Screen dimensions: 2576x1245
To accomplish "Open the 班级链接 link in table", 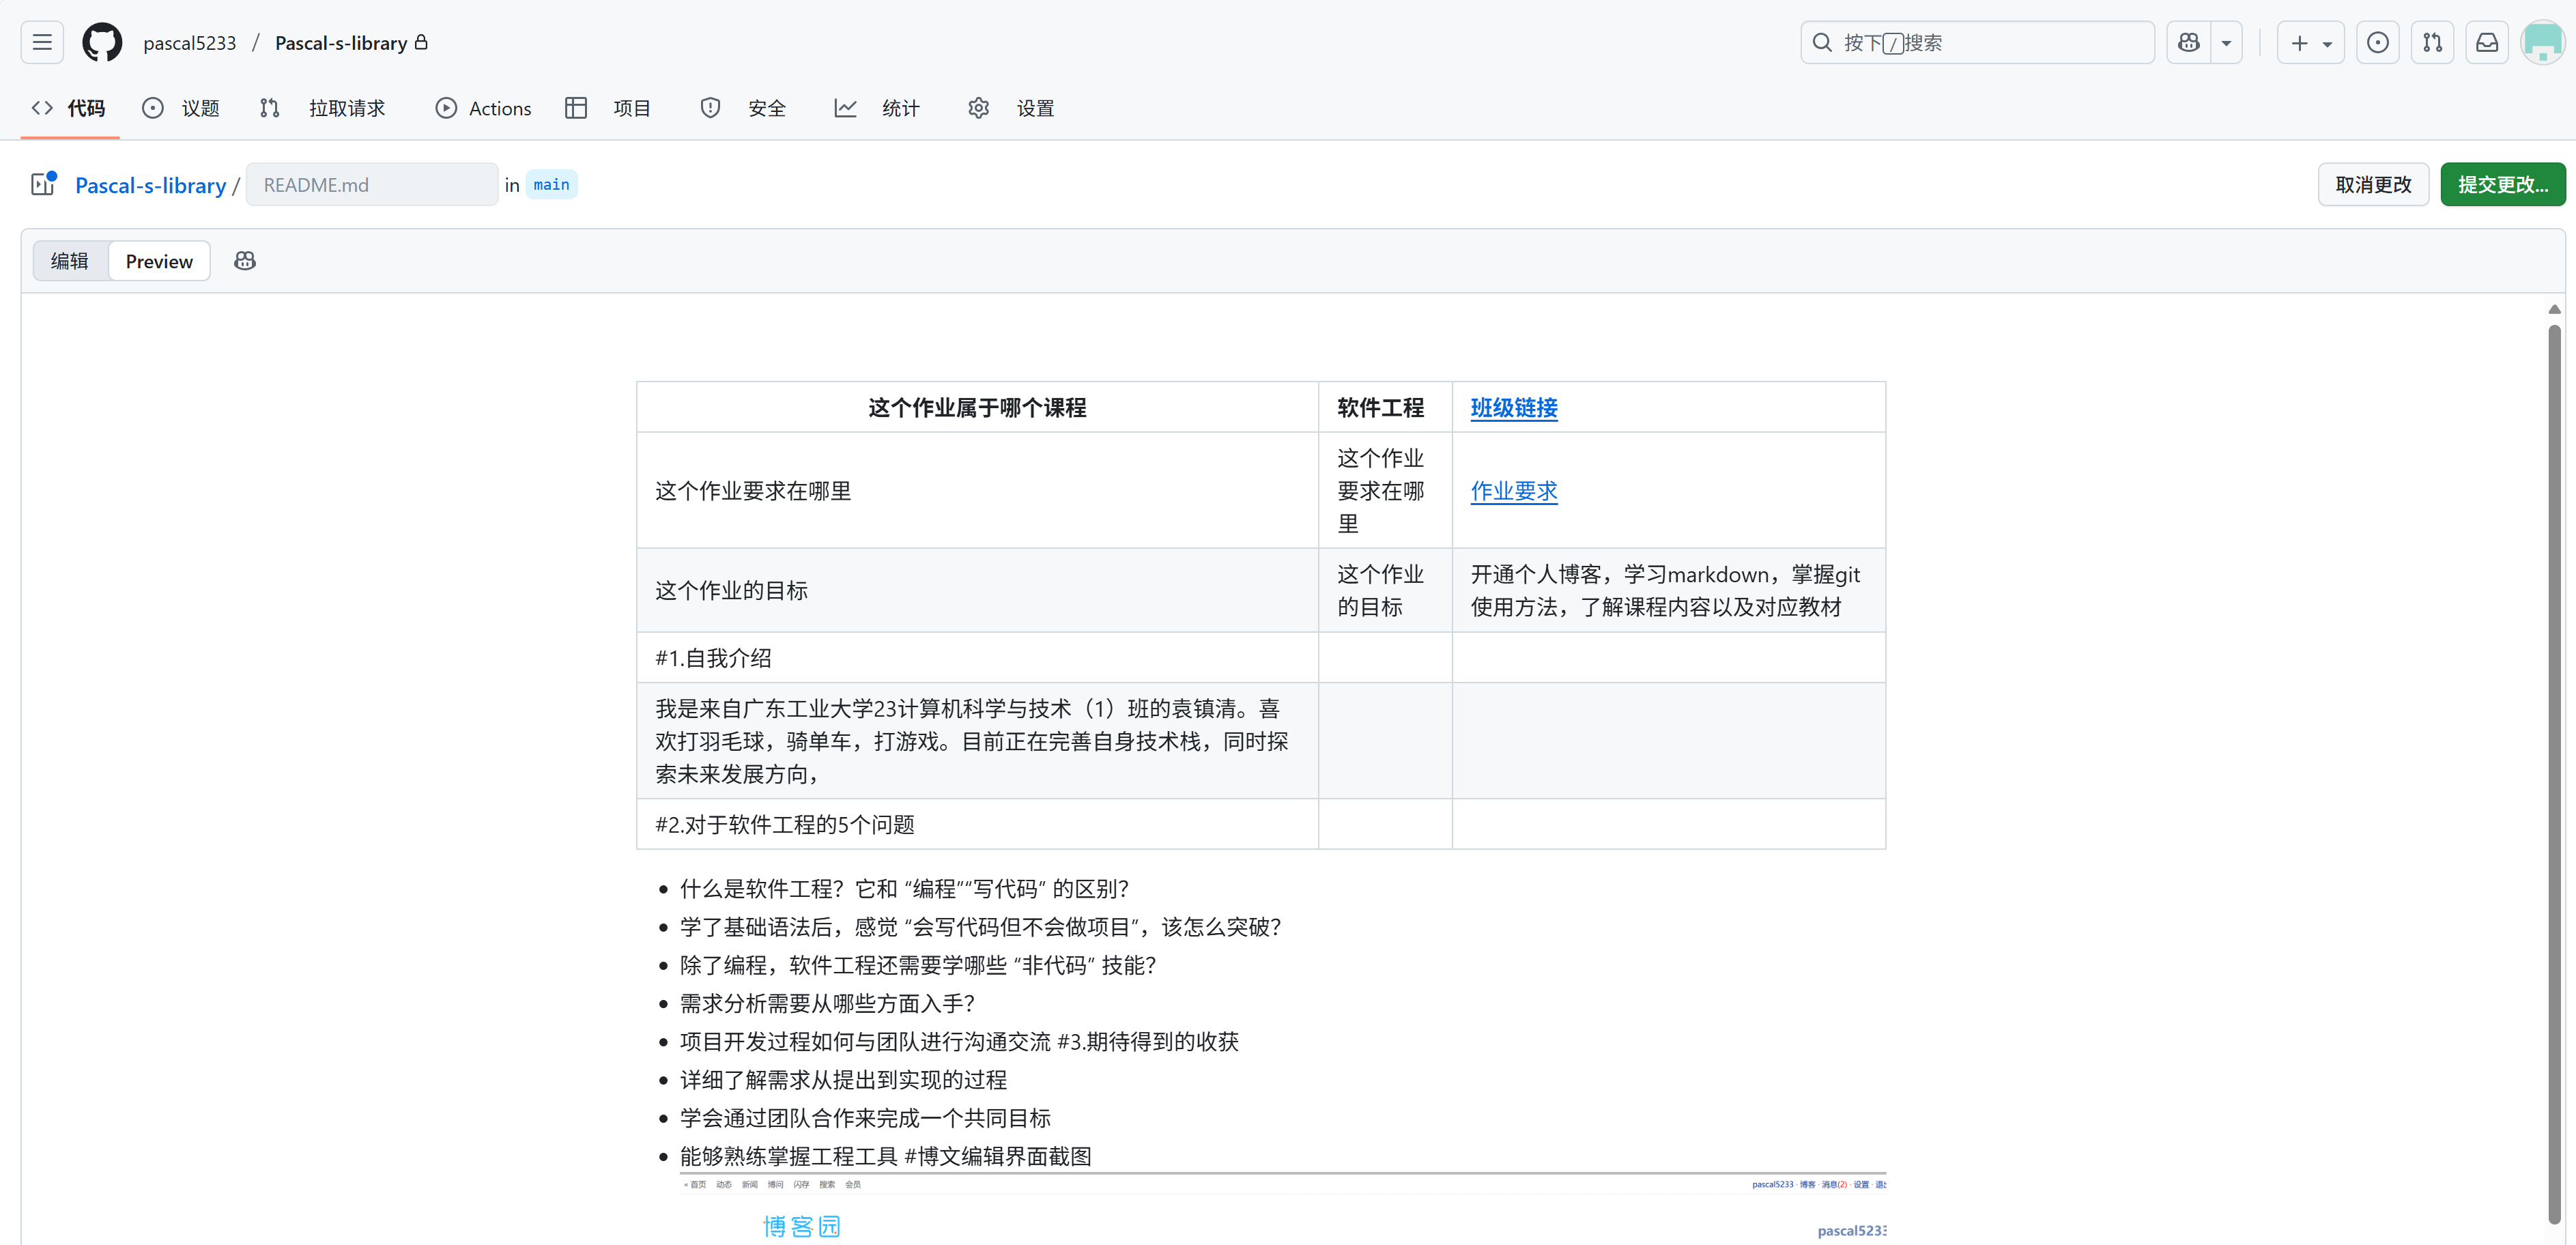I will point(1513,407).
